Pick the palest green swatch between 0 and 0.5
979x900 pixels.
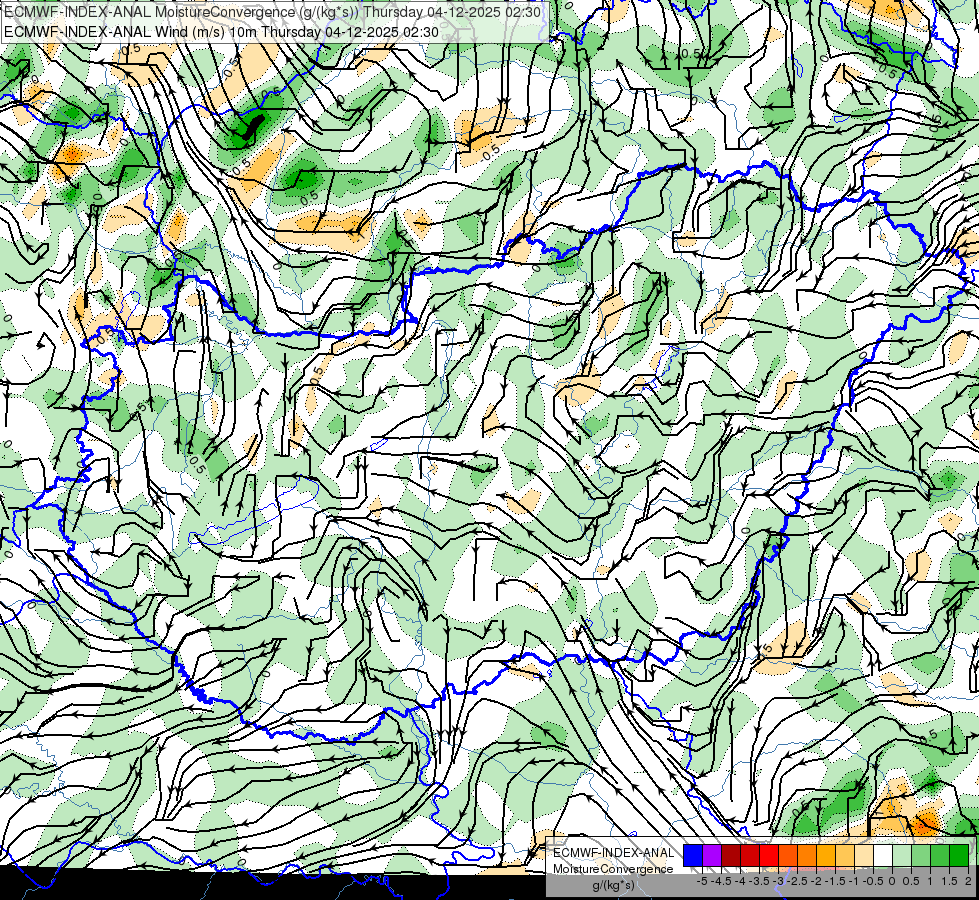902,855
